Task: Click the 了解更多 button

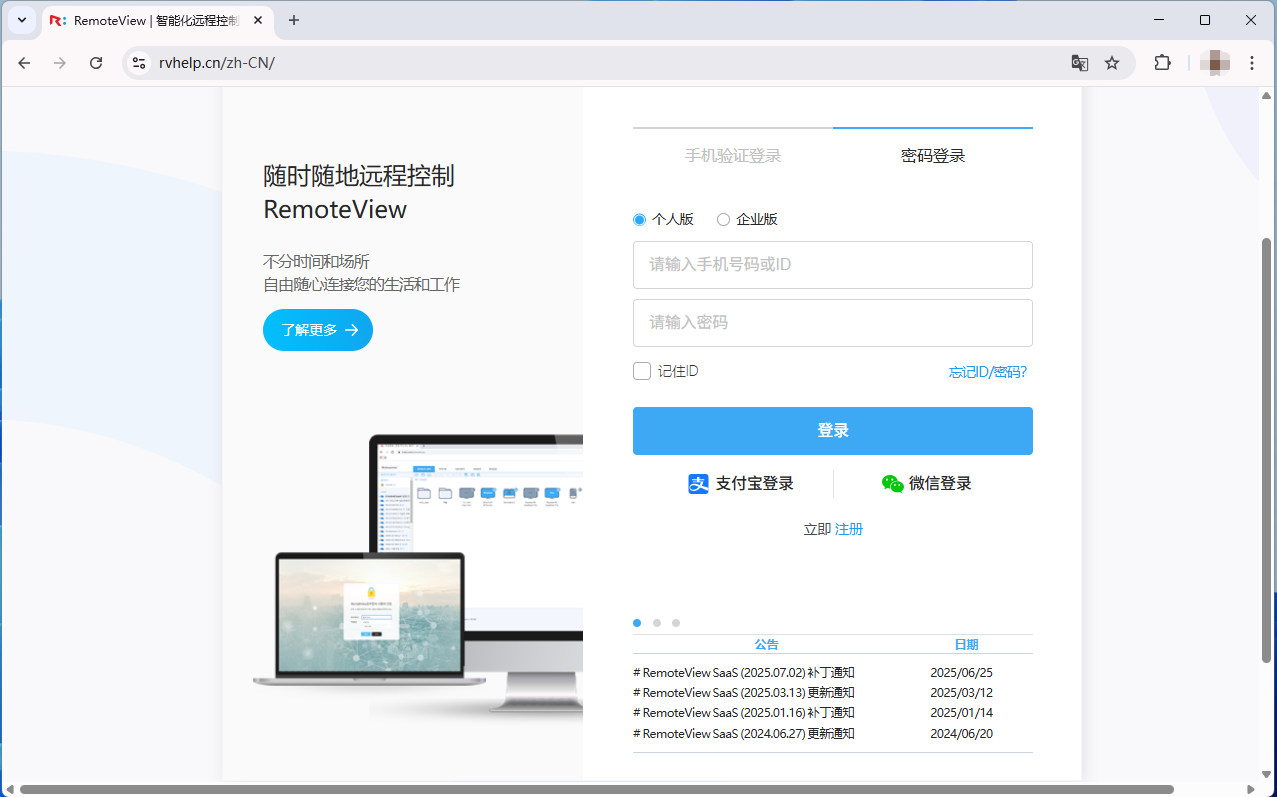Action: click(x=318, y=330)
